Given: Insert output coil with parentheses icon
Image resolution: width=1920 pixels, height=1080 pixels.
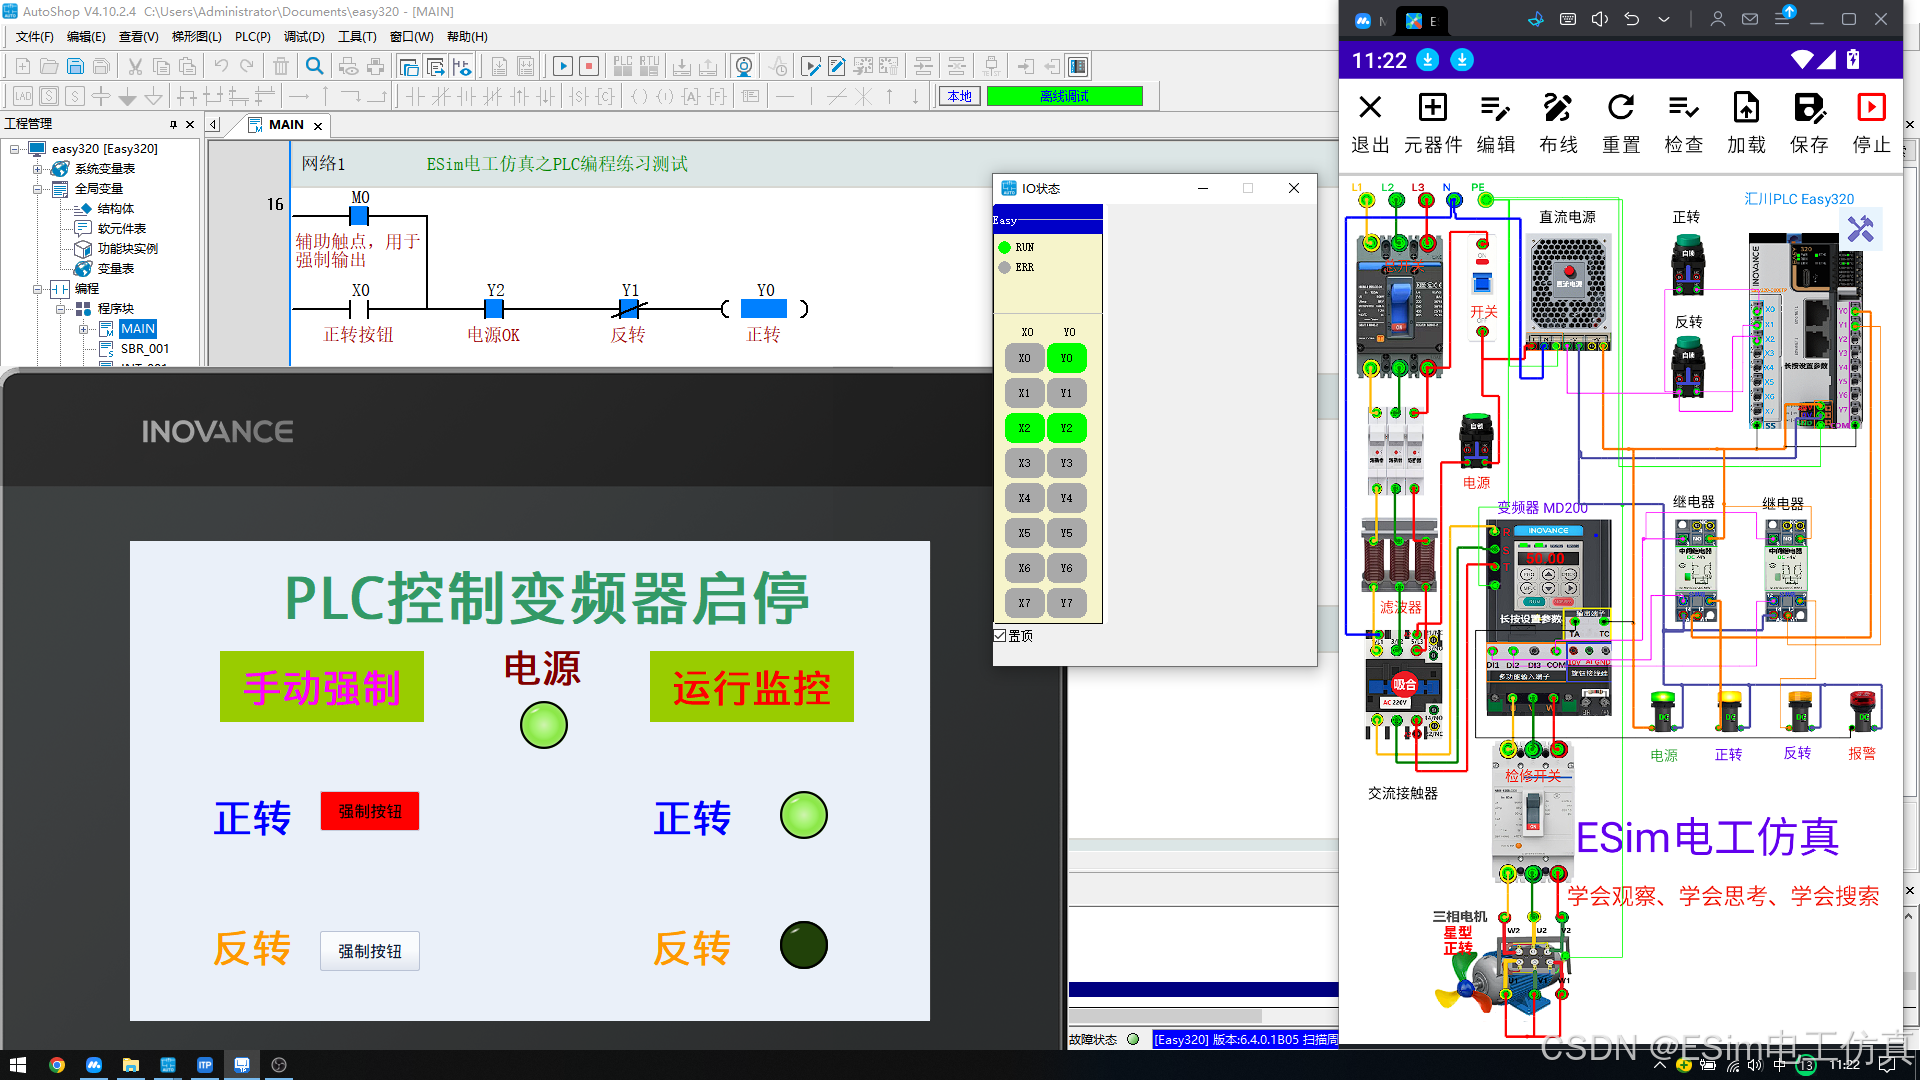Looking at the screenshot, I should (x=639, y=96).
